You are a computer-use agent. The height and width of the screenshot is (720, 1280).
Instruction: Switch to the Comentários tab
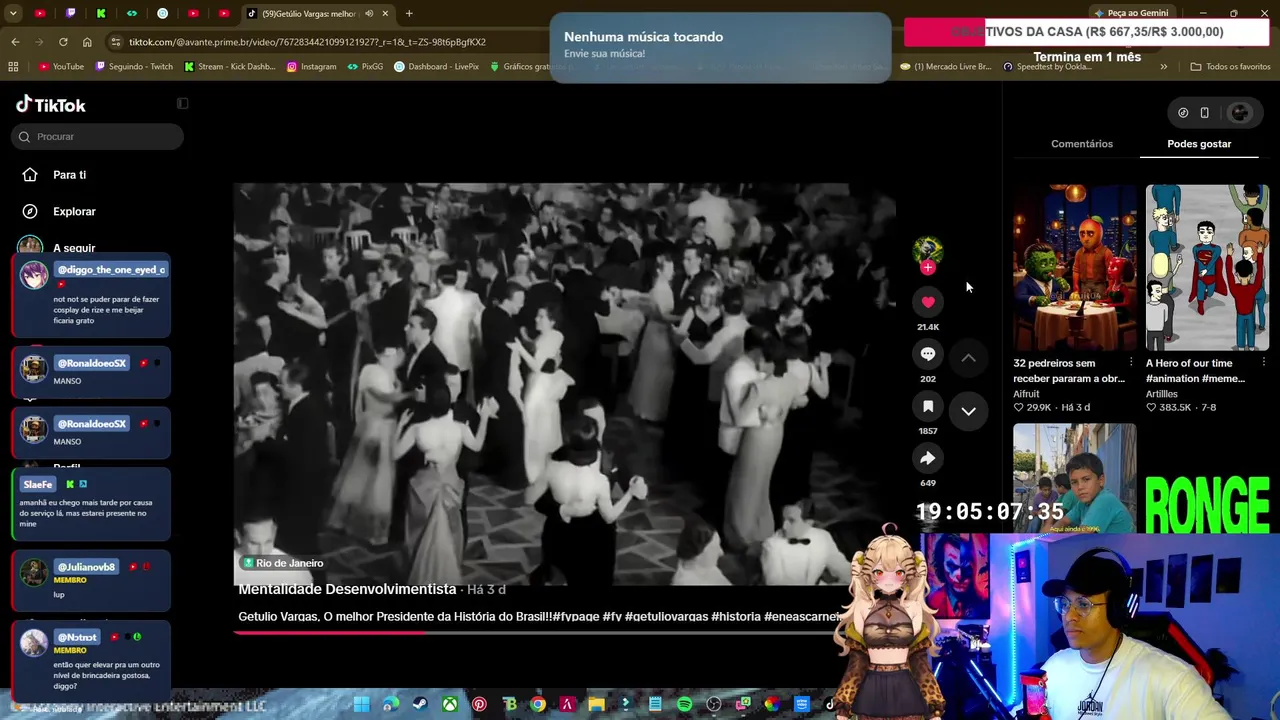click(x=1082, y=144)
